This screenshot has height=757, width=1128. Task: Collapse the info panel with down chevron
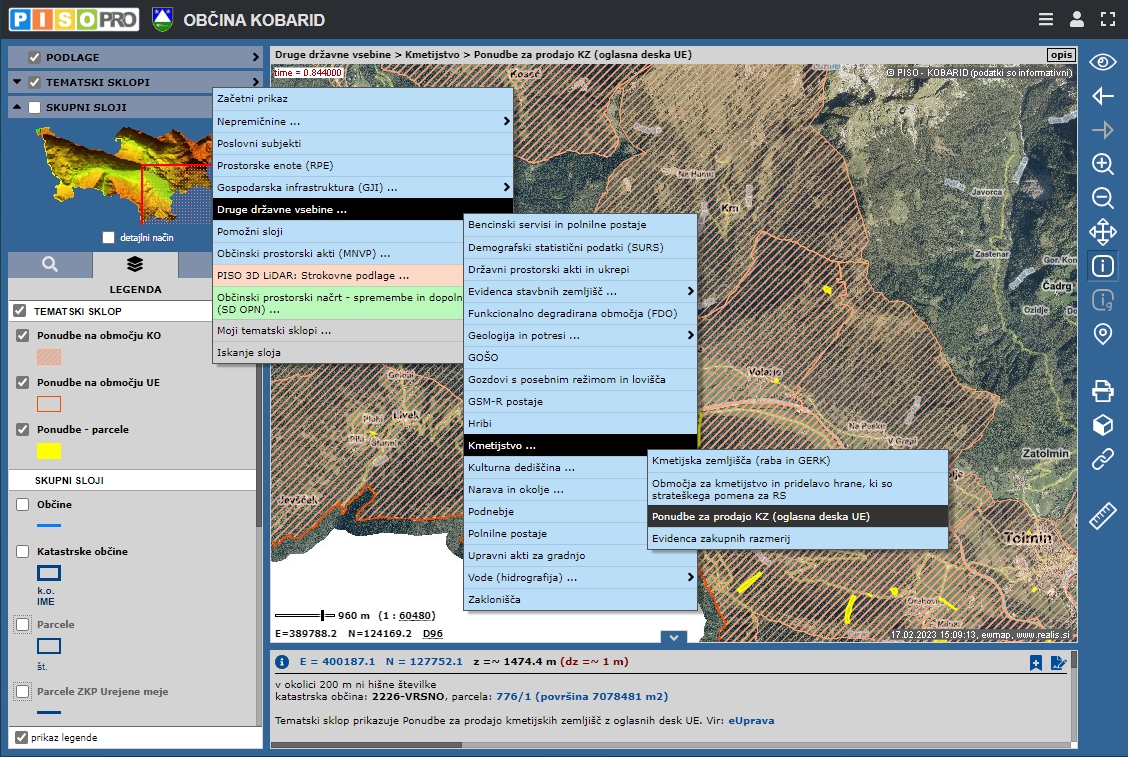click(x=673, y=637)
